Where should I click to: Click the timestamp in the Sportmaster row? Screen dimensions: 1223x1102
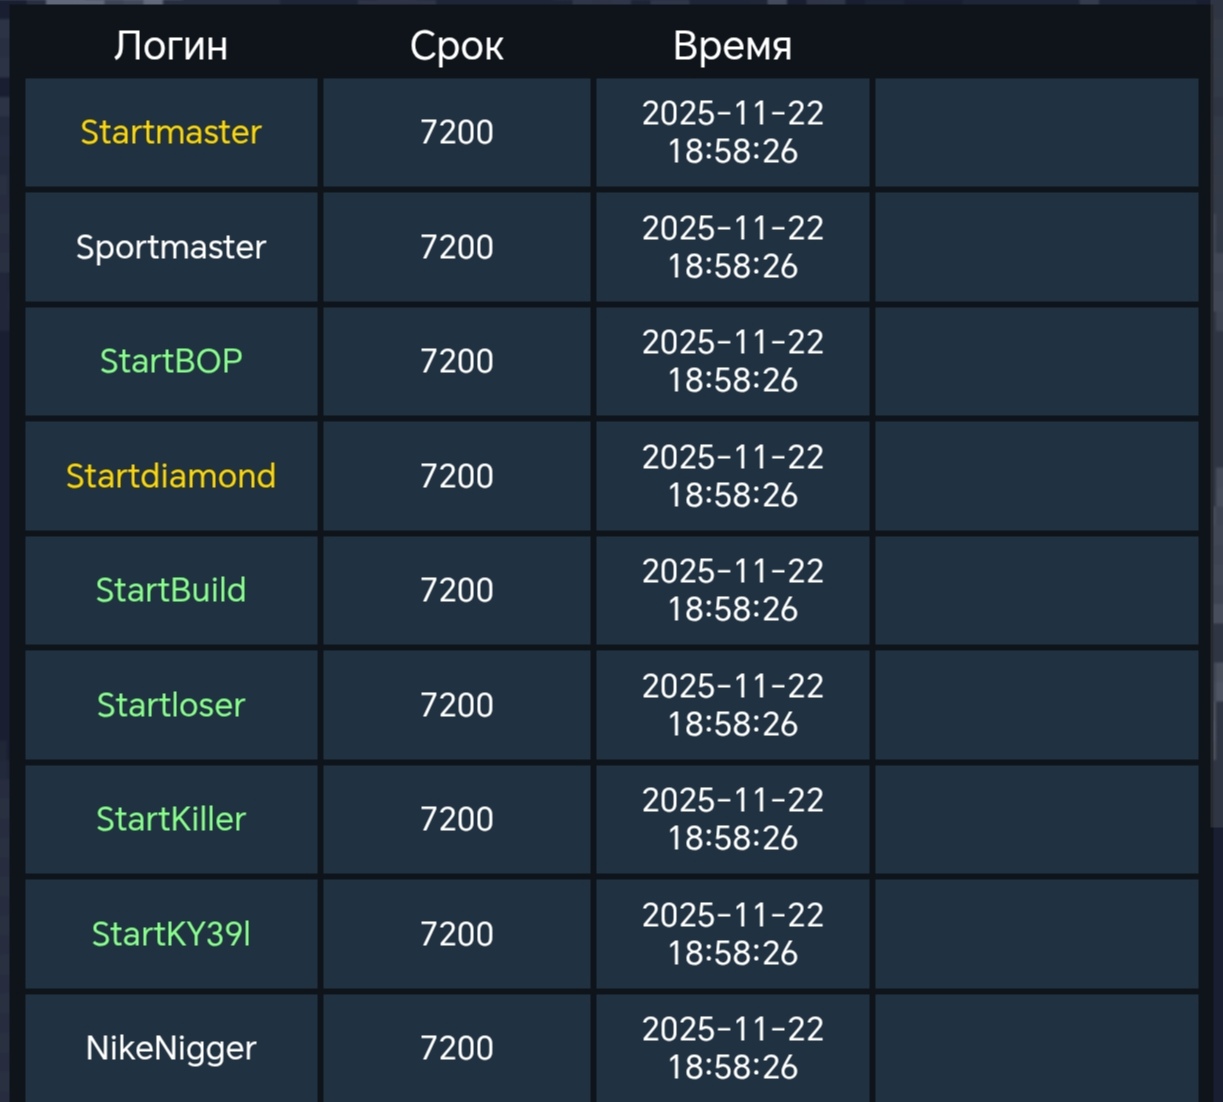point(732,247)
